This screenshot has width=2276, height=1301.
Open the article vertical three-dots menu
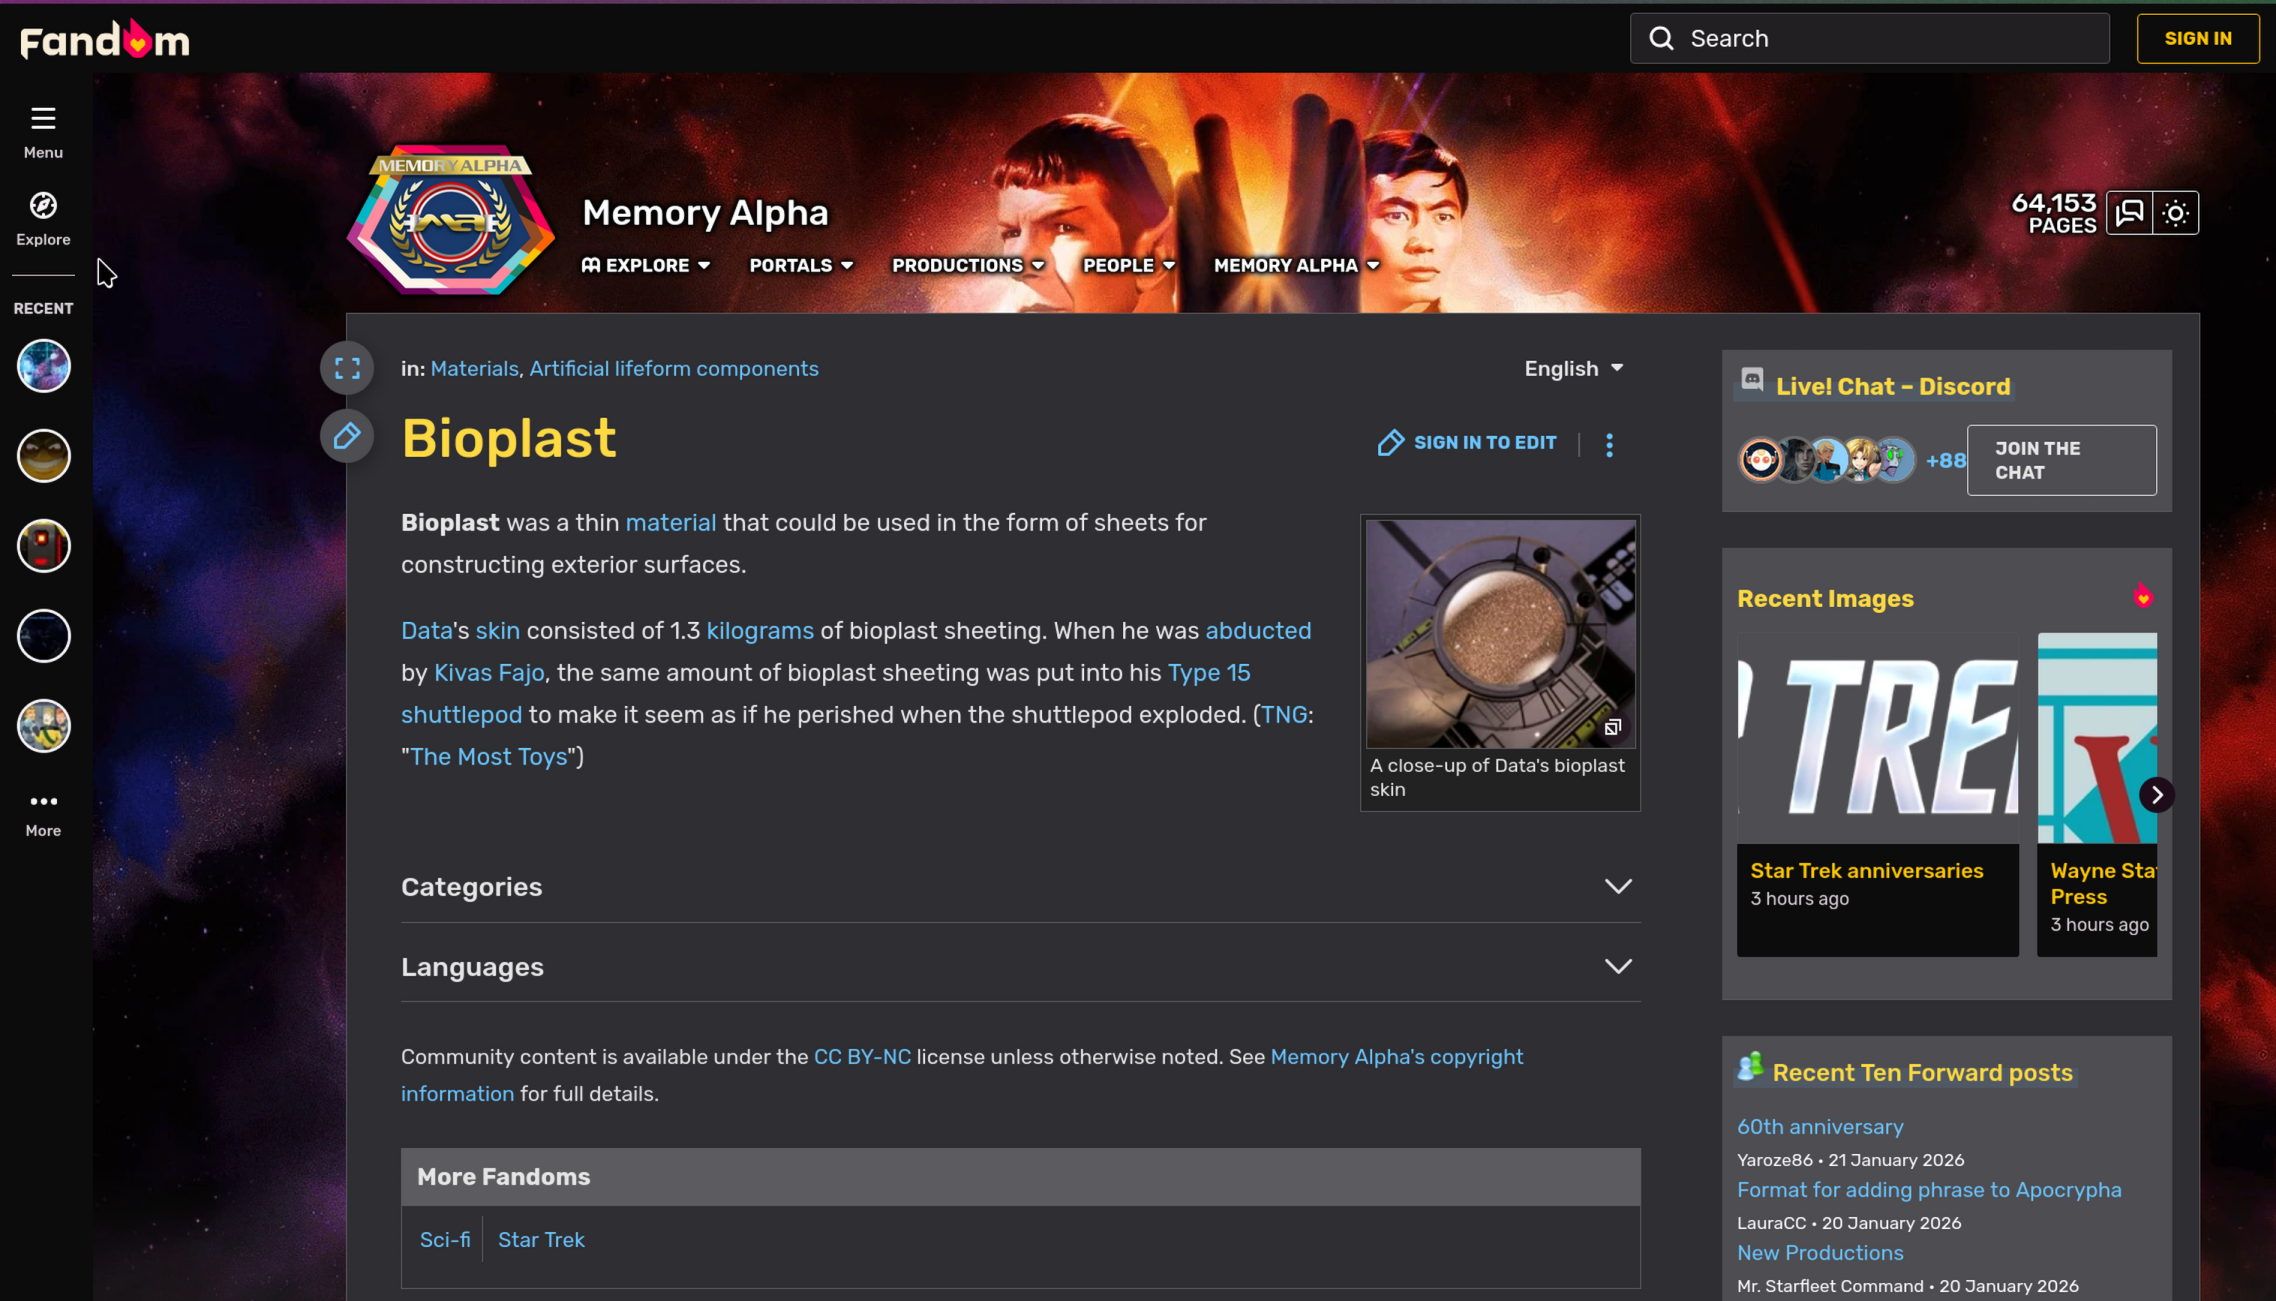(x=1609, y=445)
